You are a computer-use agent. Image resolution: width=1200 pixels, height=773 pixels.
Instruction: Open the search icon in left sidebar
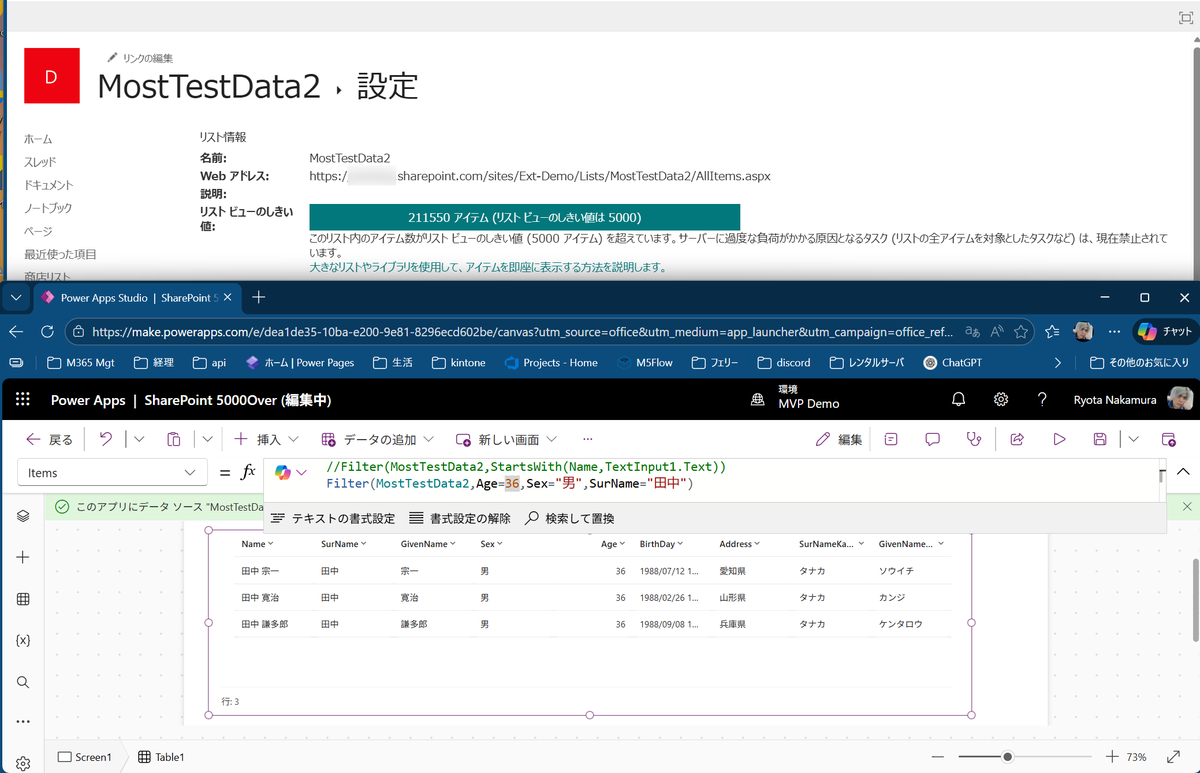pyautogui.click(x=23, y=682)
